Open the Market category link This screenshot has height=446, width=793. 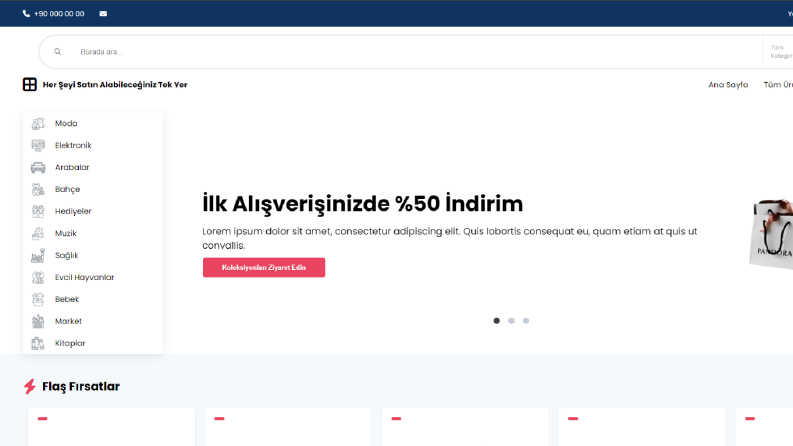click(x=68, y=321)
